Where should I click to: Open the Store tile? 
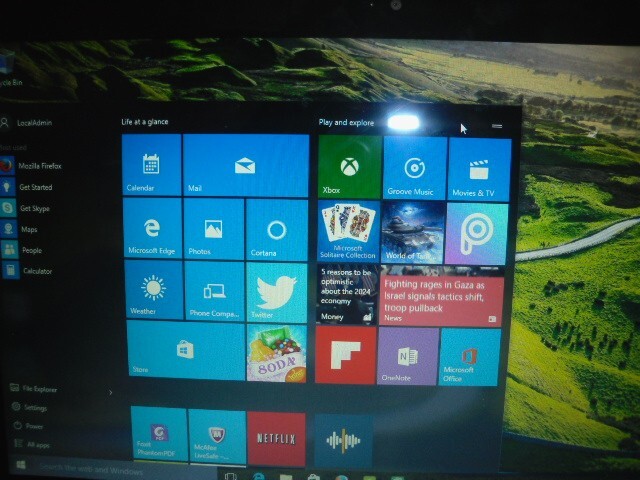(186, 350)
